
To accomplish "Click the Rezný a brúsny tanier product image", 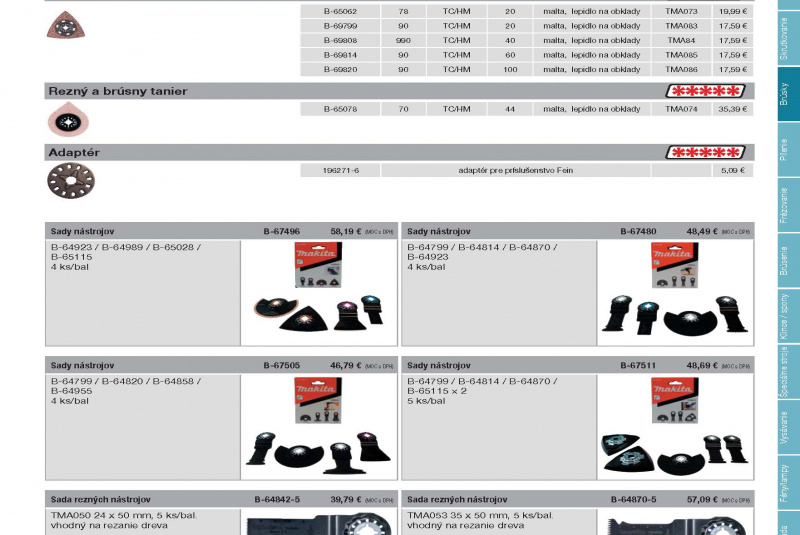I will coord(68,120).
